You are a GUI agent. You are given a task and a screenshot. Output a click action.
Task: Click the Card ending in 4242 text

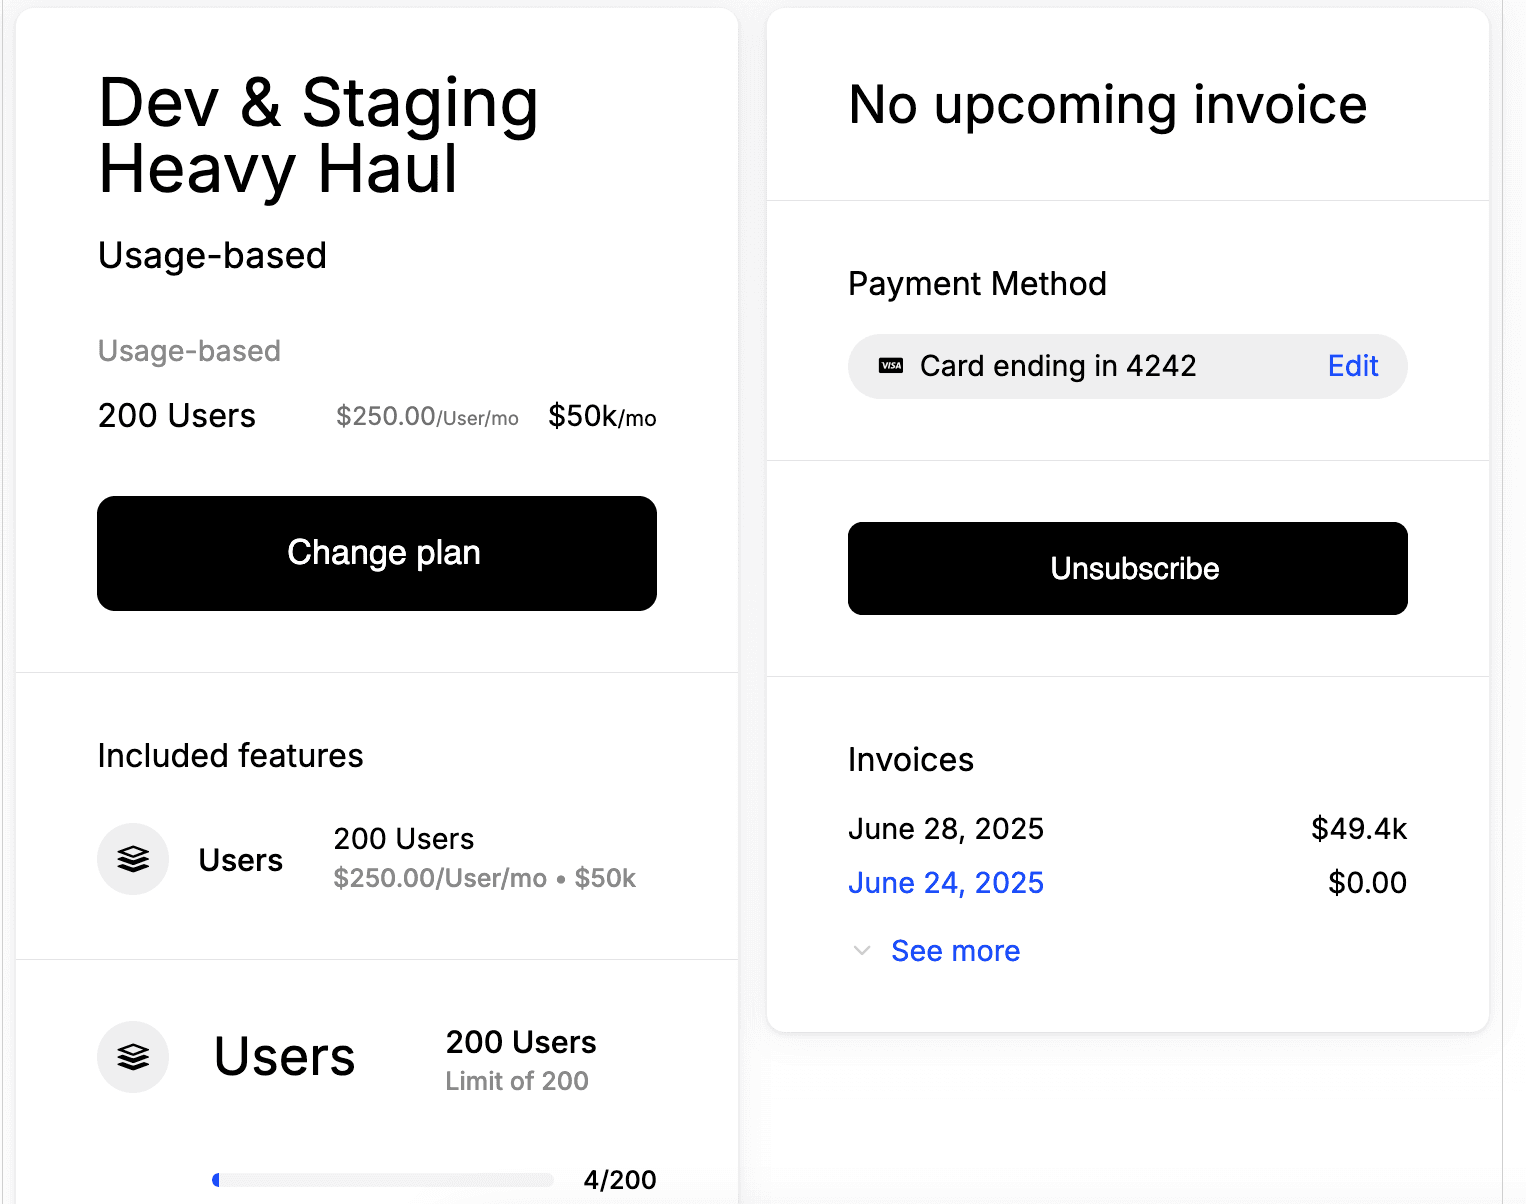click(x=1057, y=366)
